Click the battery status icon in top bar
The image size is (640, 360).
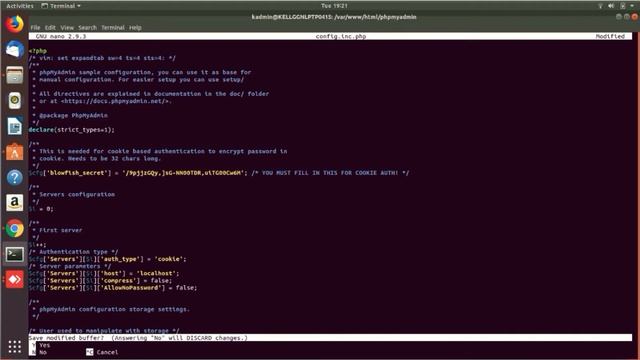coord(622,6)
